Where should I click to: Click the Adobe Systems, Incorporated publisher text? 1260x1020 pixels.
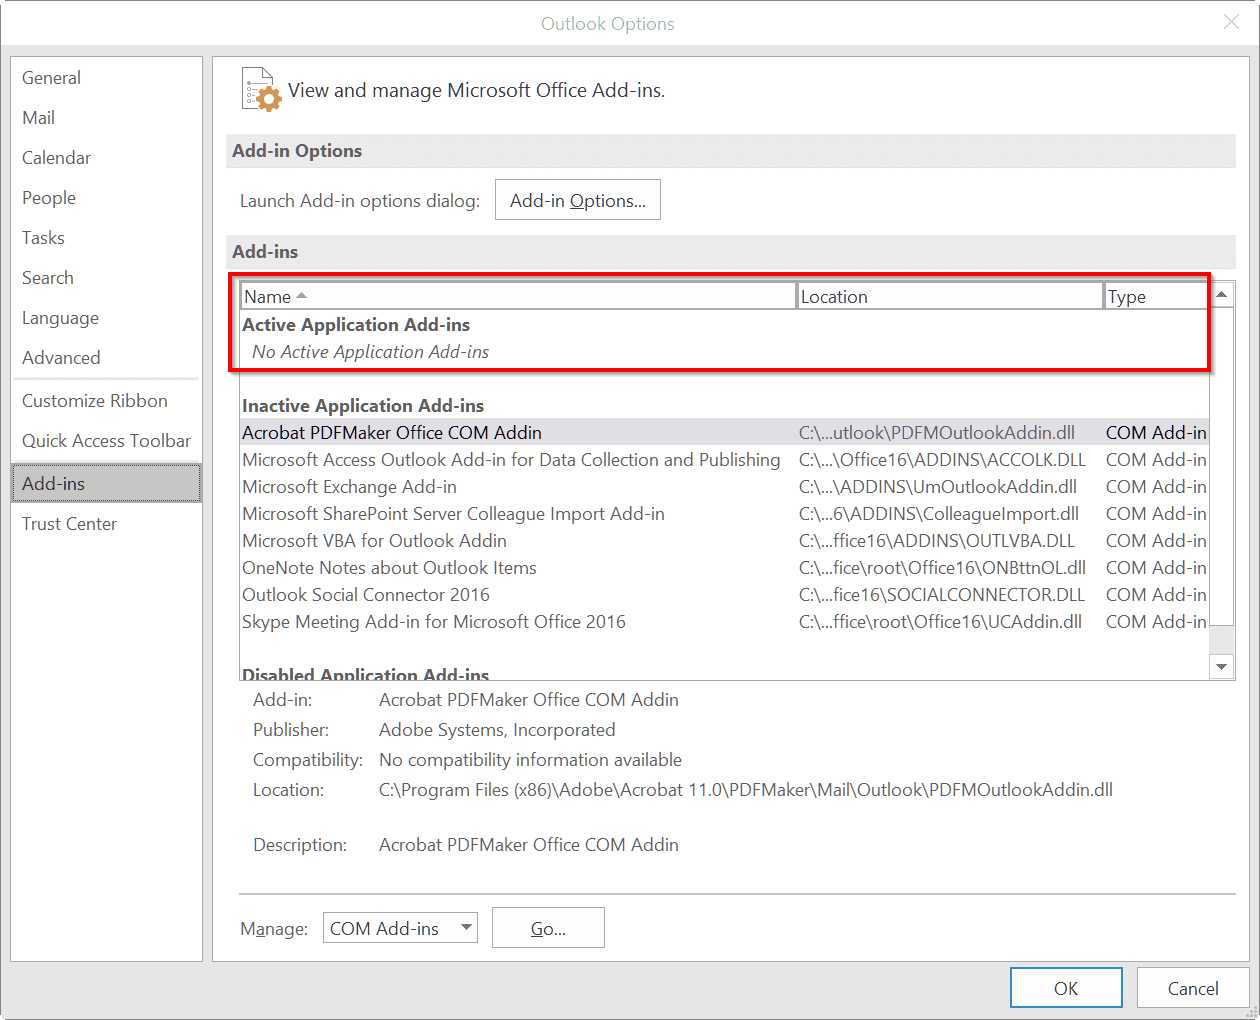tap(497, 730)
